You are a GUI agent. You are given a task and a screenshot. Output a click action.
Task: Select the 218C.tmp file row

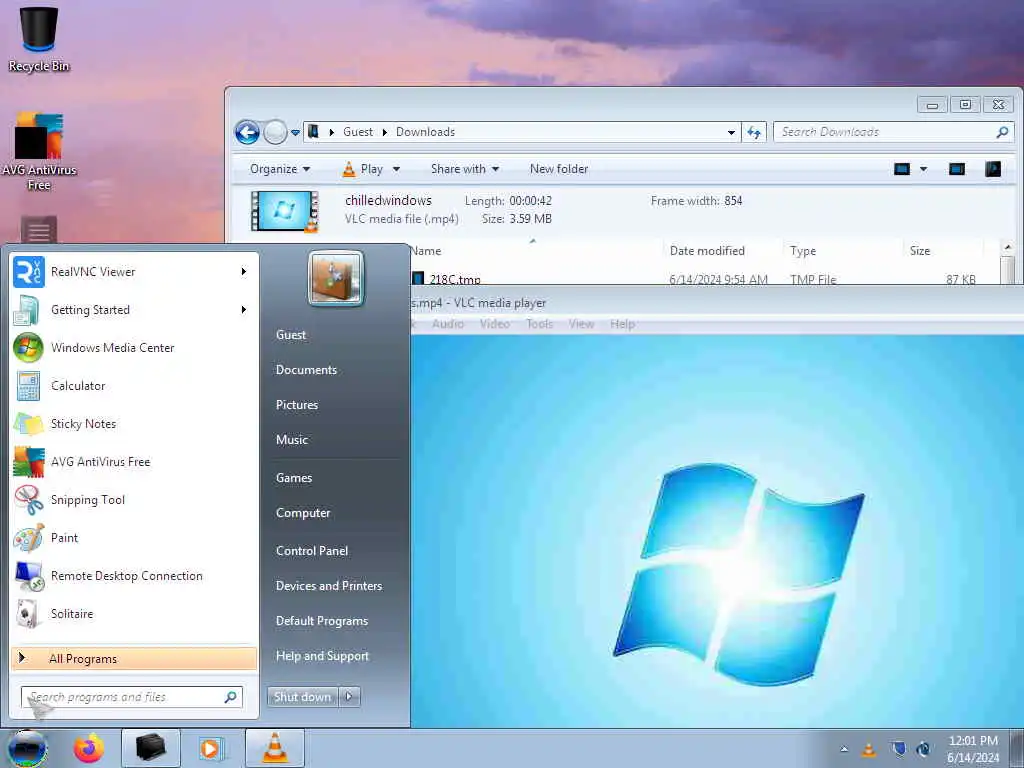(x=702, y=278)
